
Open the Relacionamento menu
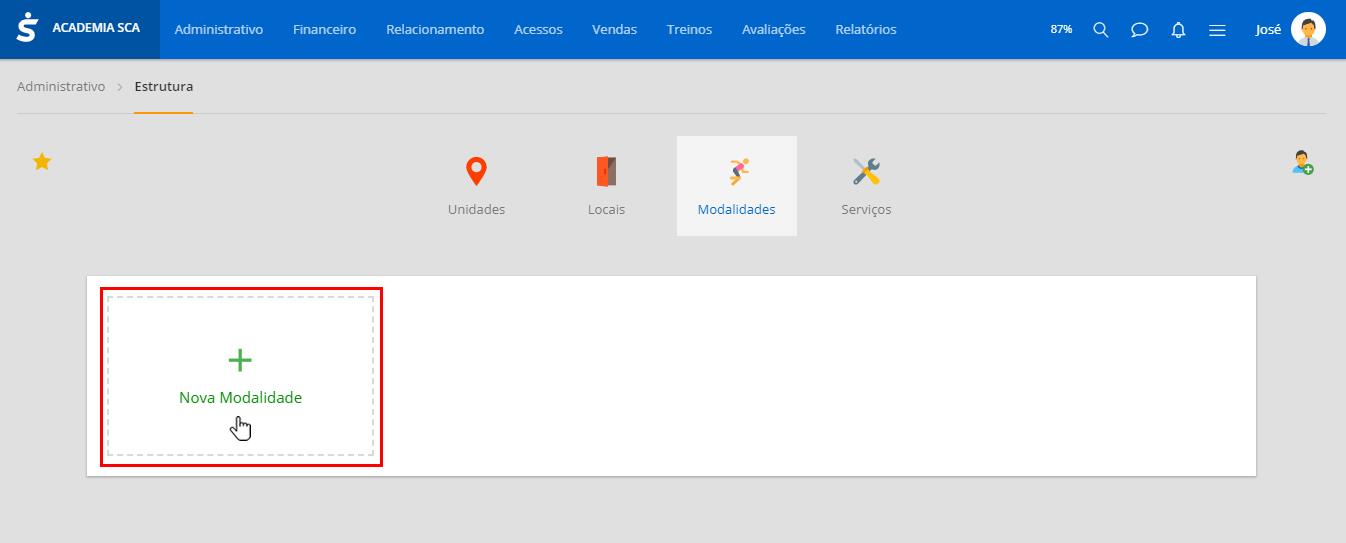[435, 30]
